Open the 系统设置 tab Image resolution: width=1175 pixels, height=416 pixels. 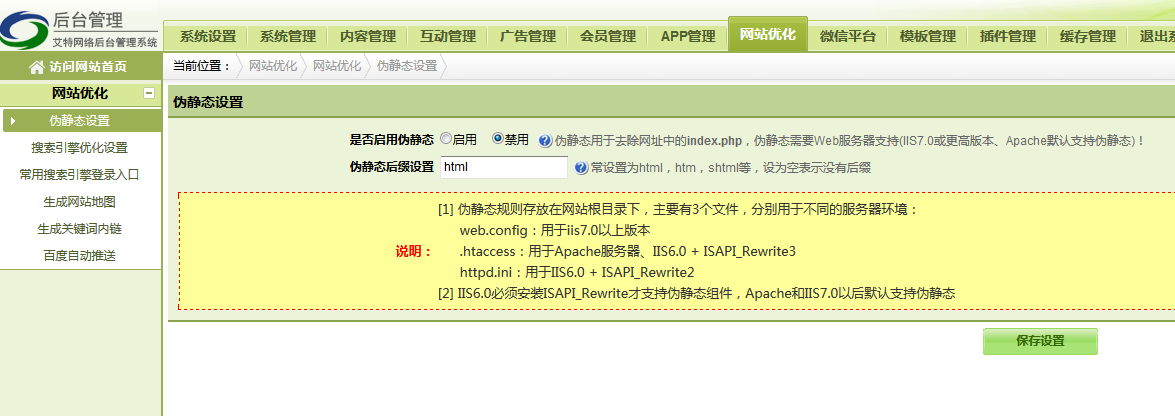point(208,36)
